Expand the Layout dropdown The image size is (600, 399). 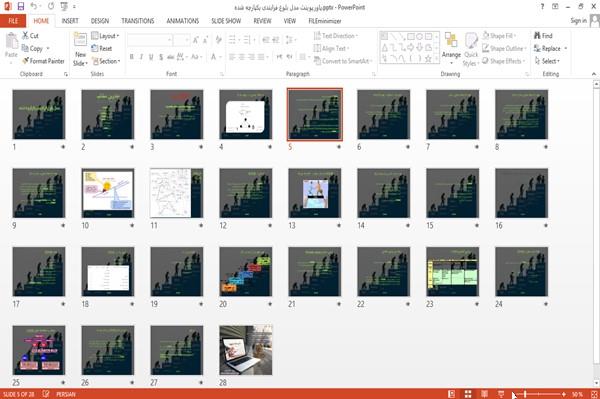tap(105, 36)
